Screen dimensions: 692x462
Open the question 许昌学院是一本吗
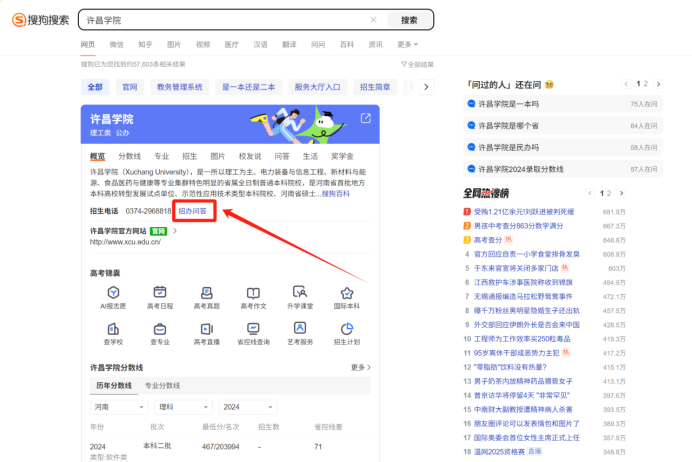[563, 104]
